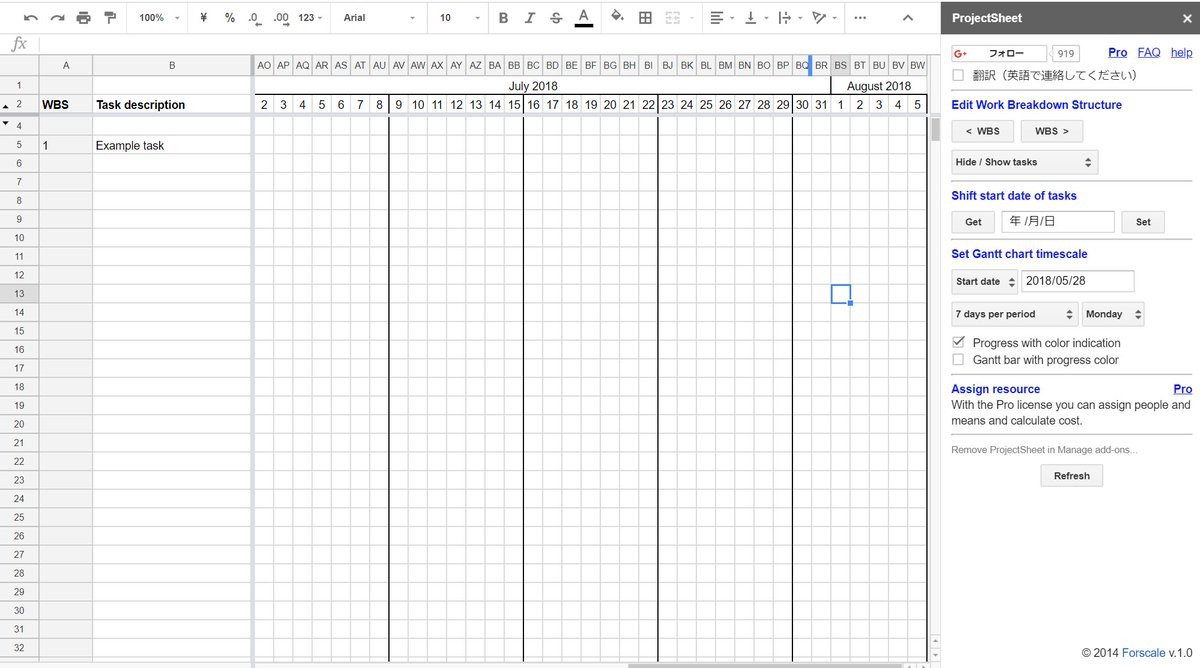Screen dimensions: 1200x668
Task: Select the 'Example task' cell
Action: (172, 145)
